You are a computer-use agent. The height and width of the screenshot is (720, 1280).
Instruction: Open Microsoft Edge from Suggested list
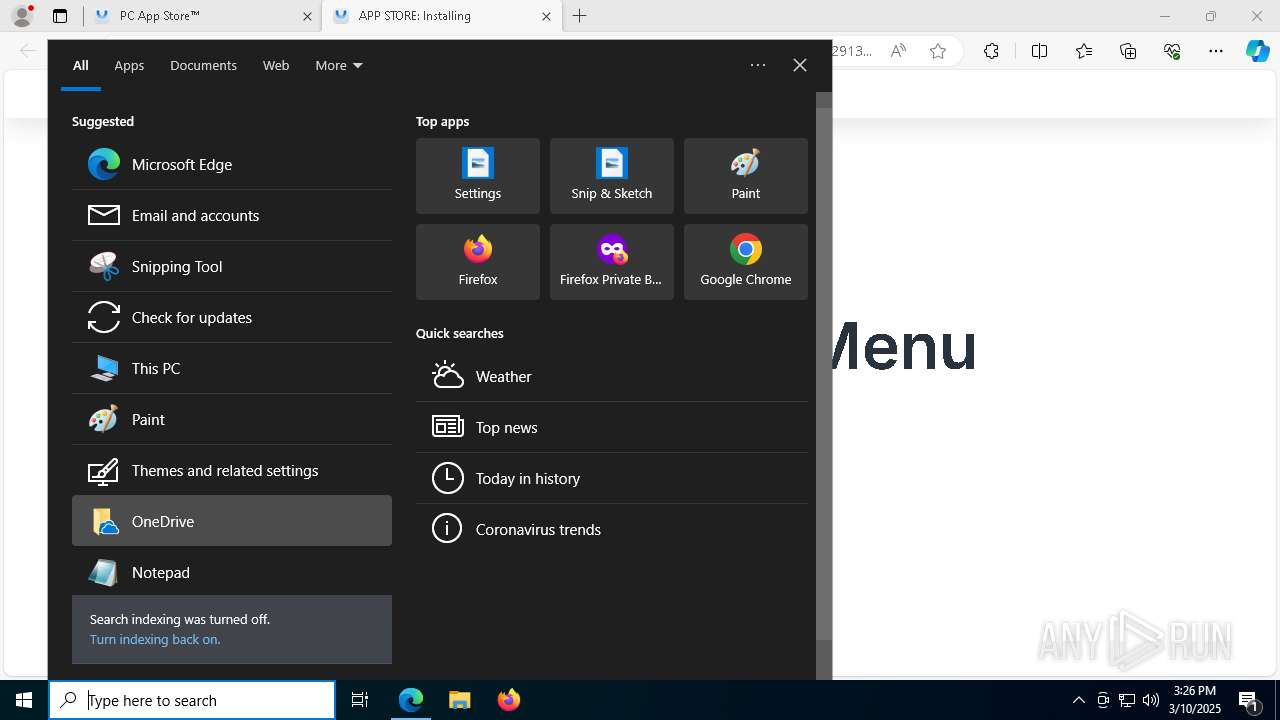pyautogui.click(x=232, y=164)
